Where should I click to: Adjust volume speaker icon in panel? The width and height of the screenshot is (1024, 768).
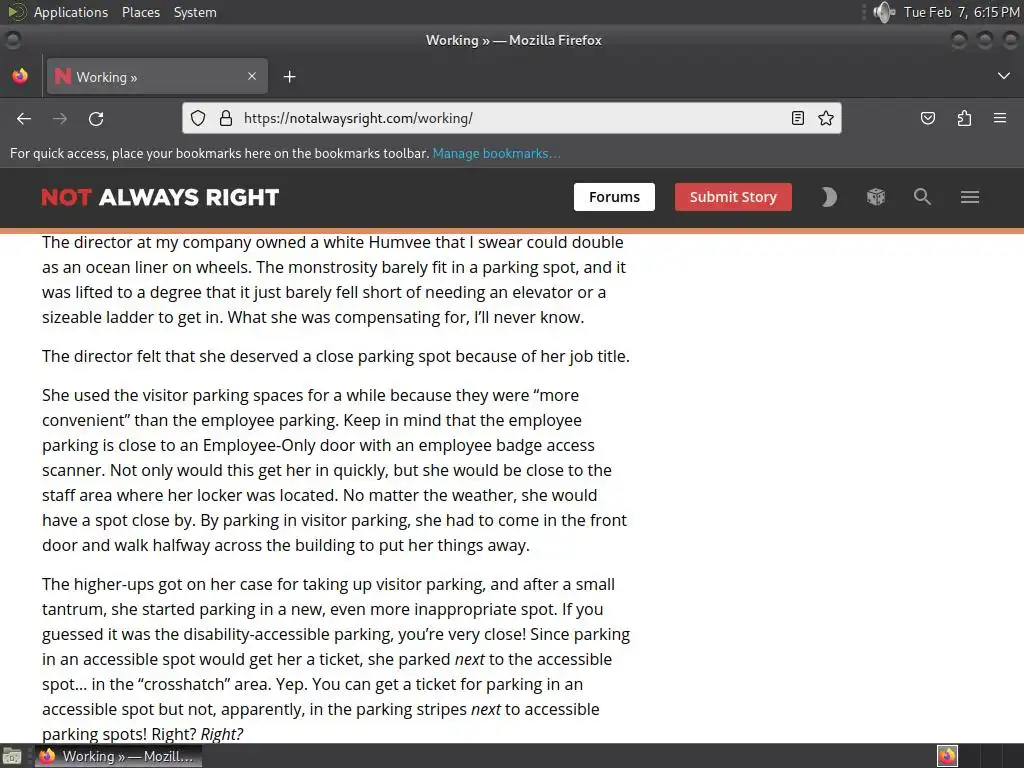[x=884, y=12]
